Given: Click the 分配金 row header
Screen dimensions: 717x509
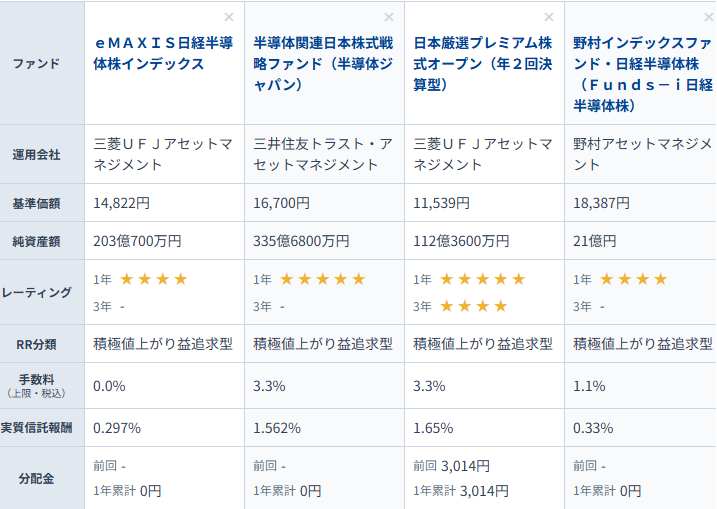Looking at the screenshot, I should pyautogui.click(x=36, y=478).
